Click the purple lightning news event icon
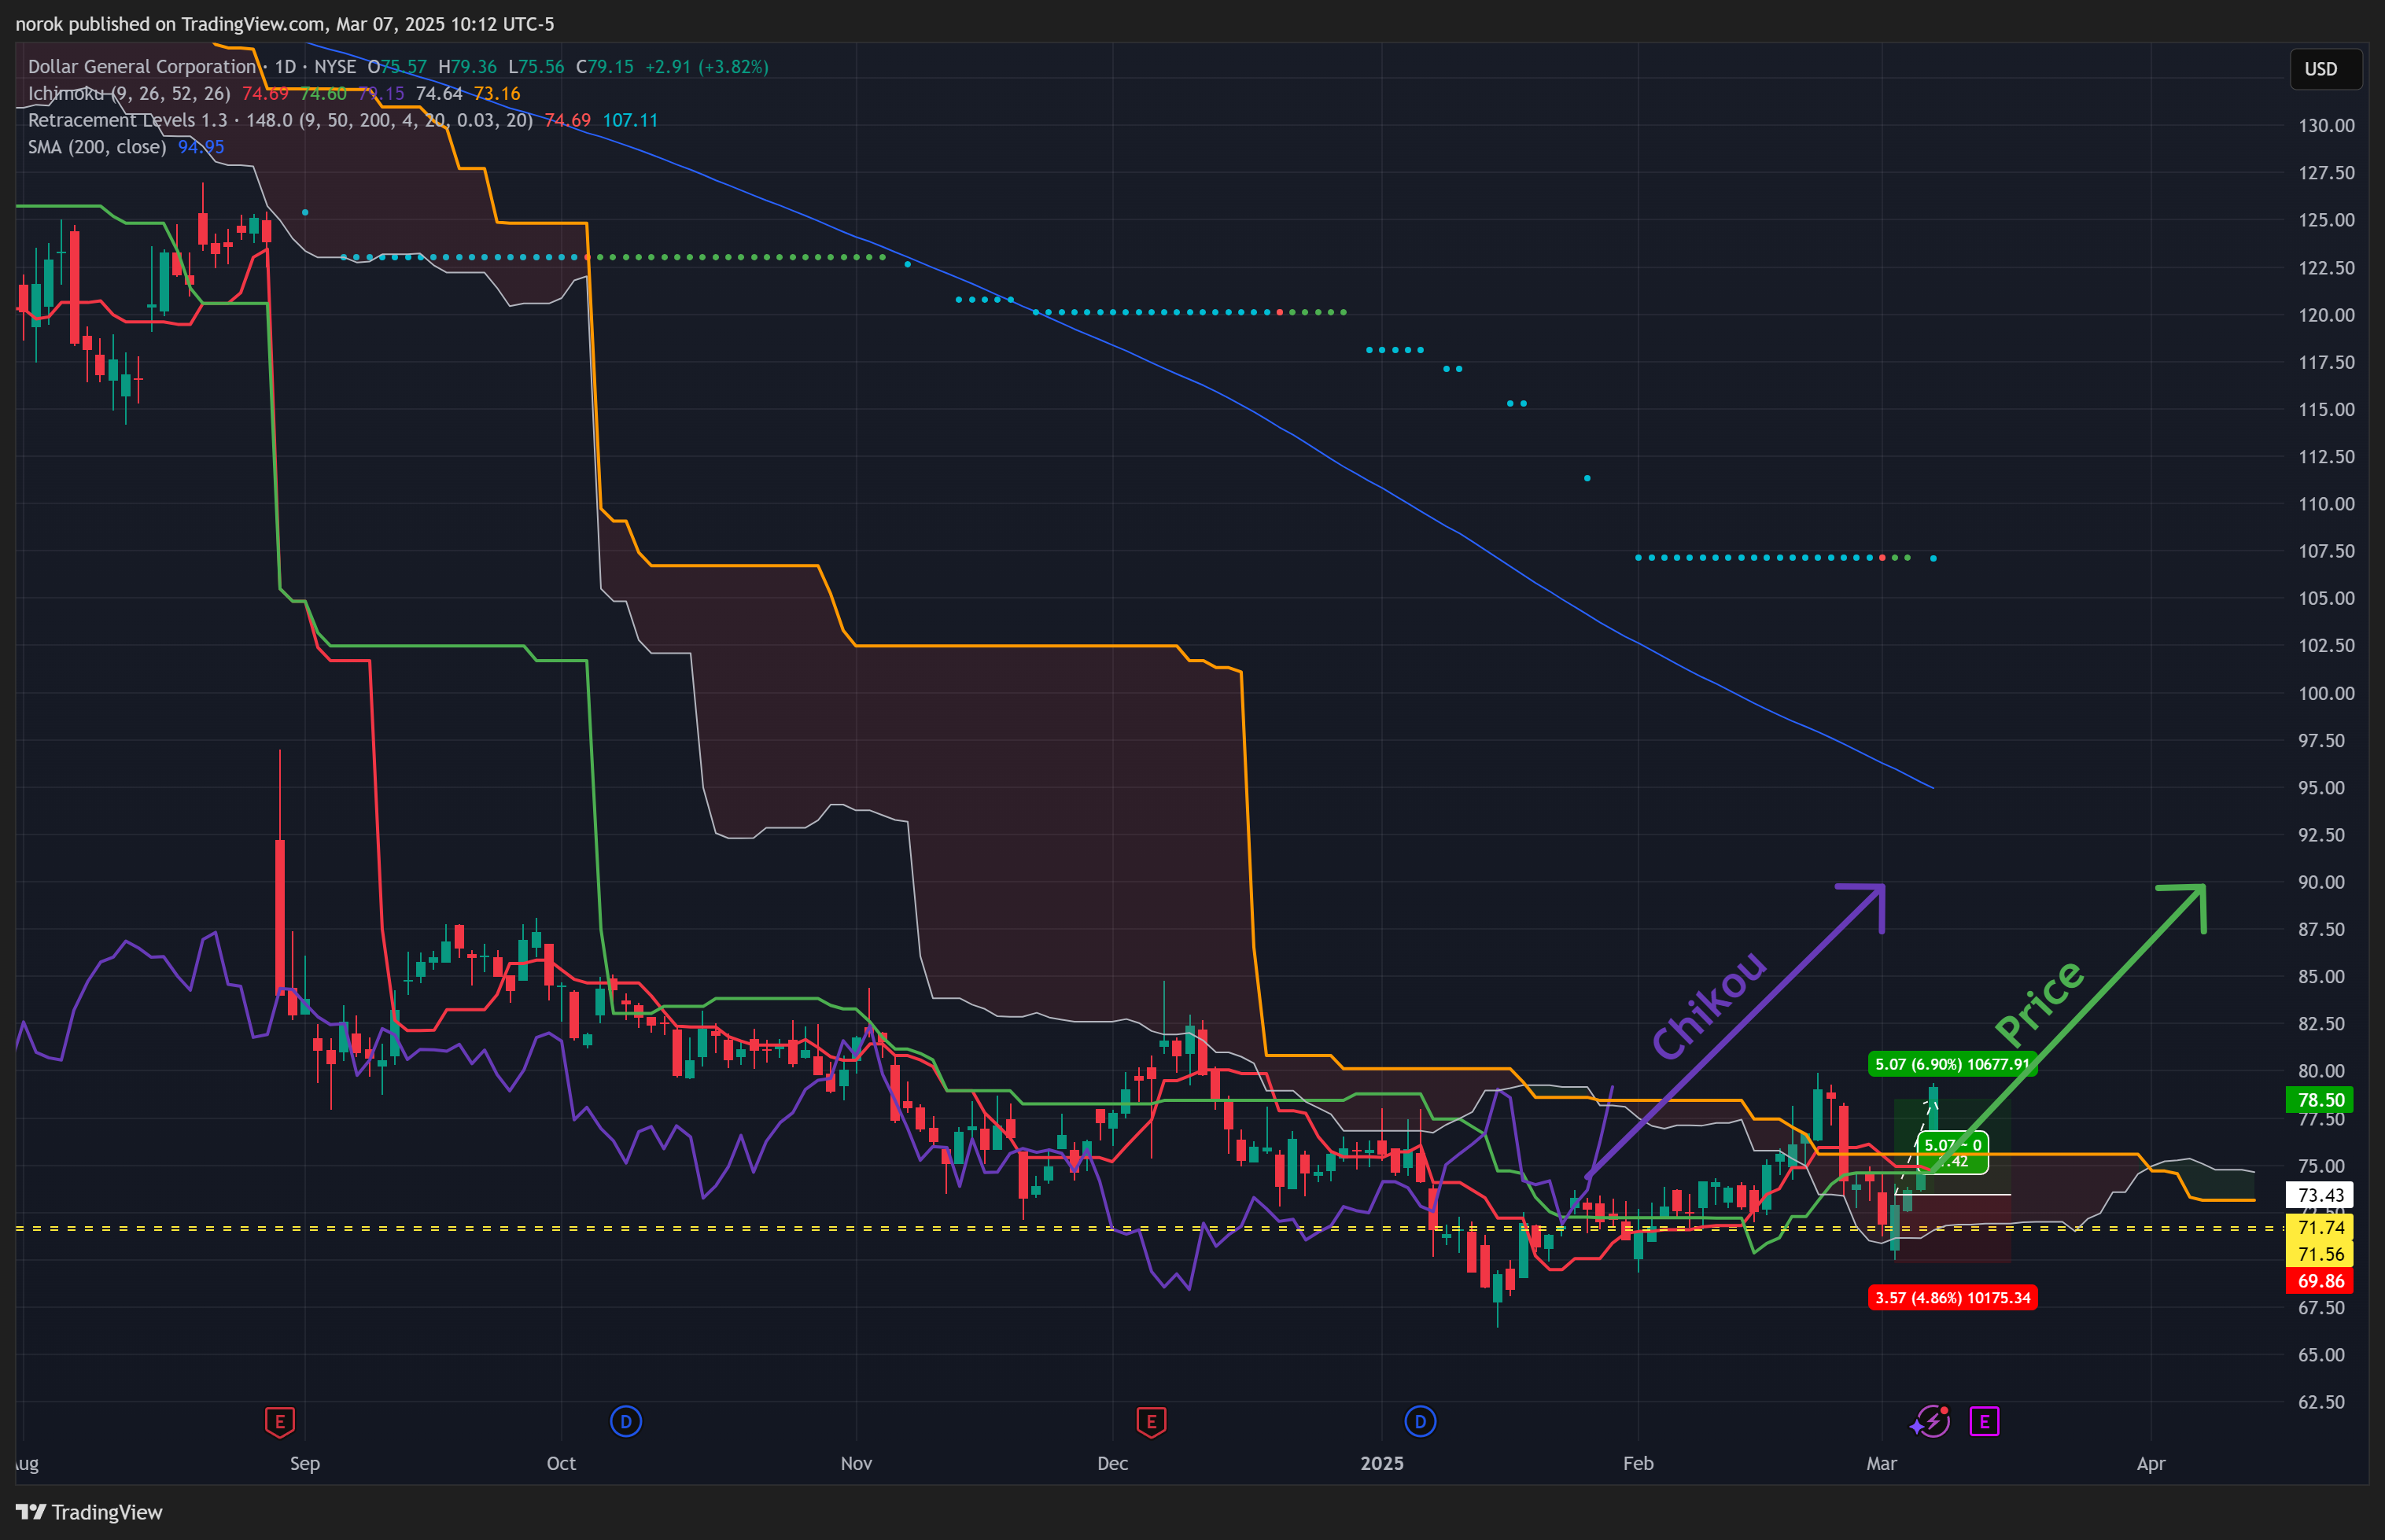This screenshot has width=2385, height=1540. pos(1932,1421)
